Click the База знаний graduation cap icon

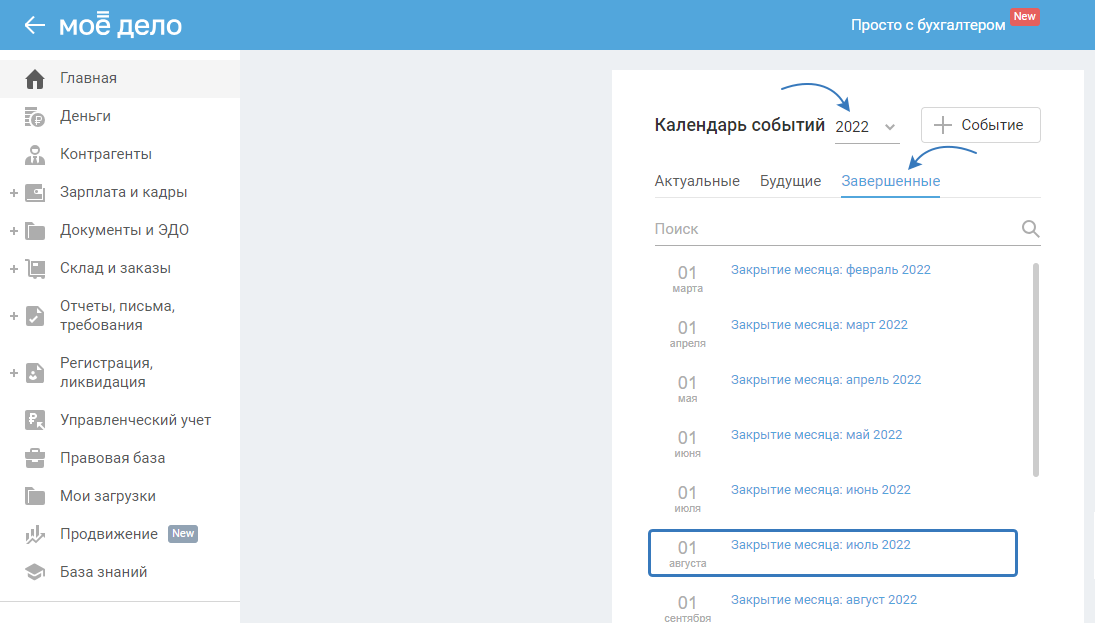35,572
